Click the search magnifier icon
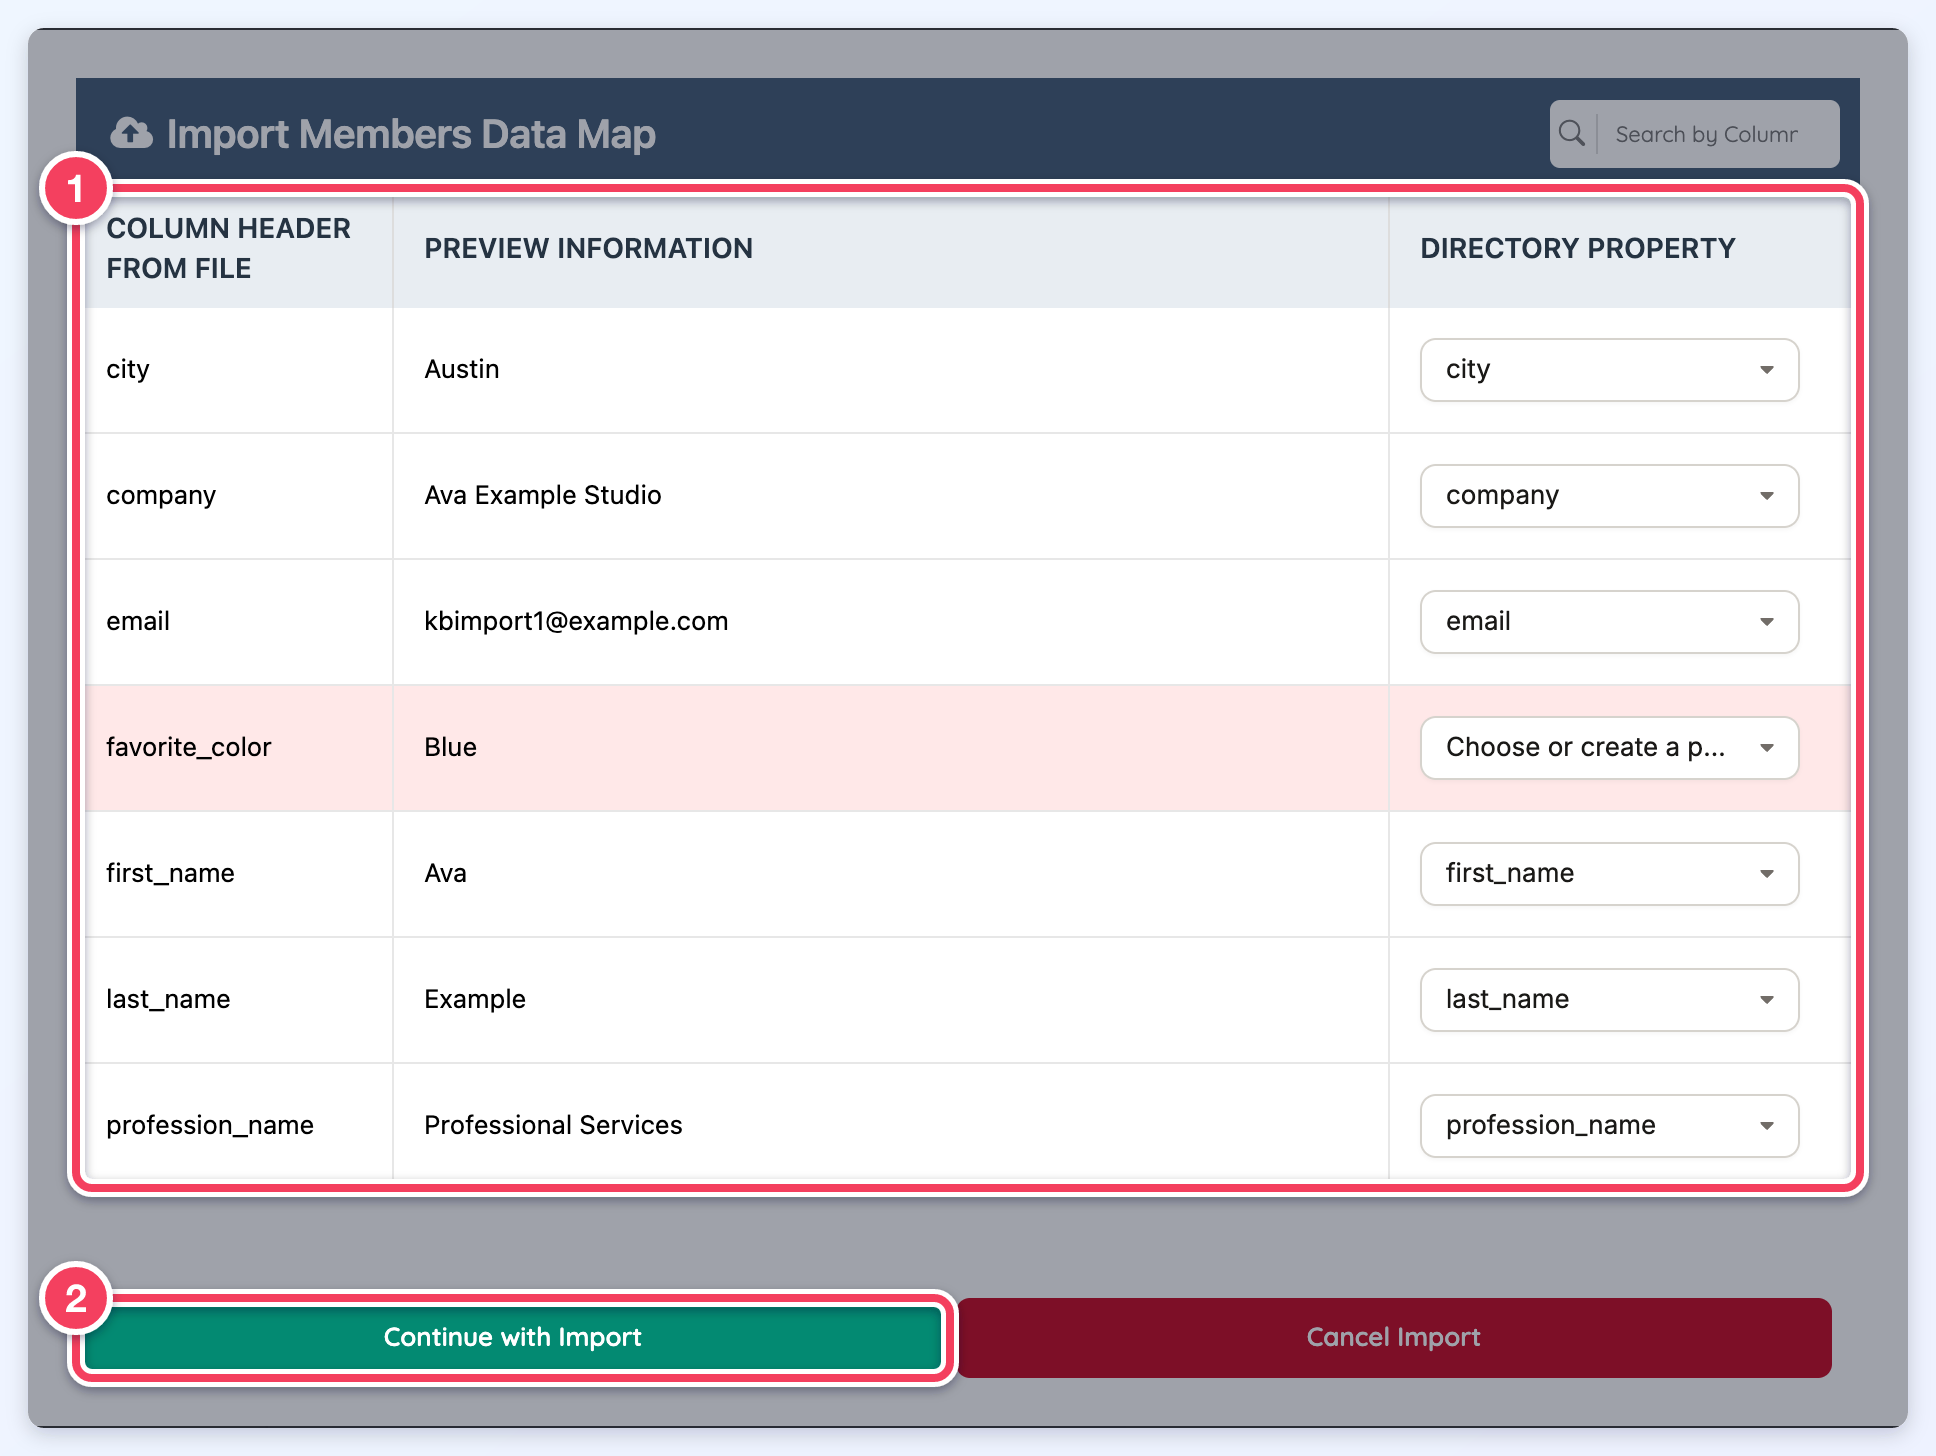This screenshot has width=1936, height=1456. coord(1572,133)
